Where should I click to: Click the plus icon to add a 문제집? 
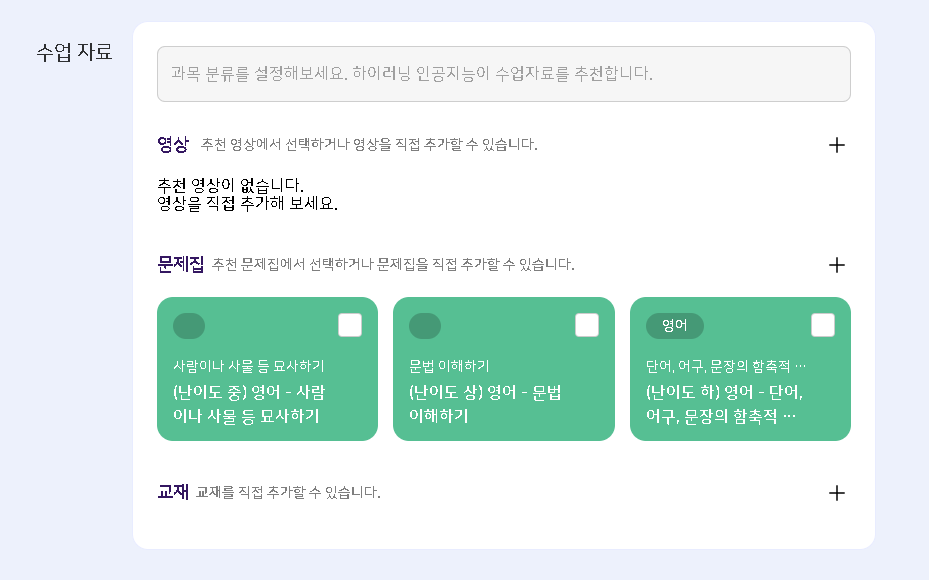[x=837, y=265]
